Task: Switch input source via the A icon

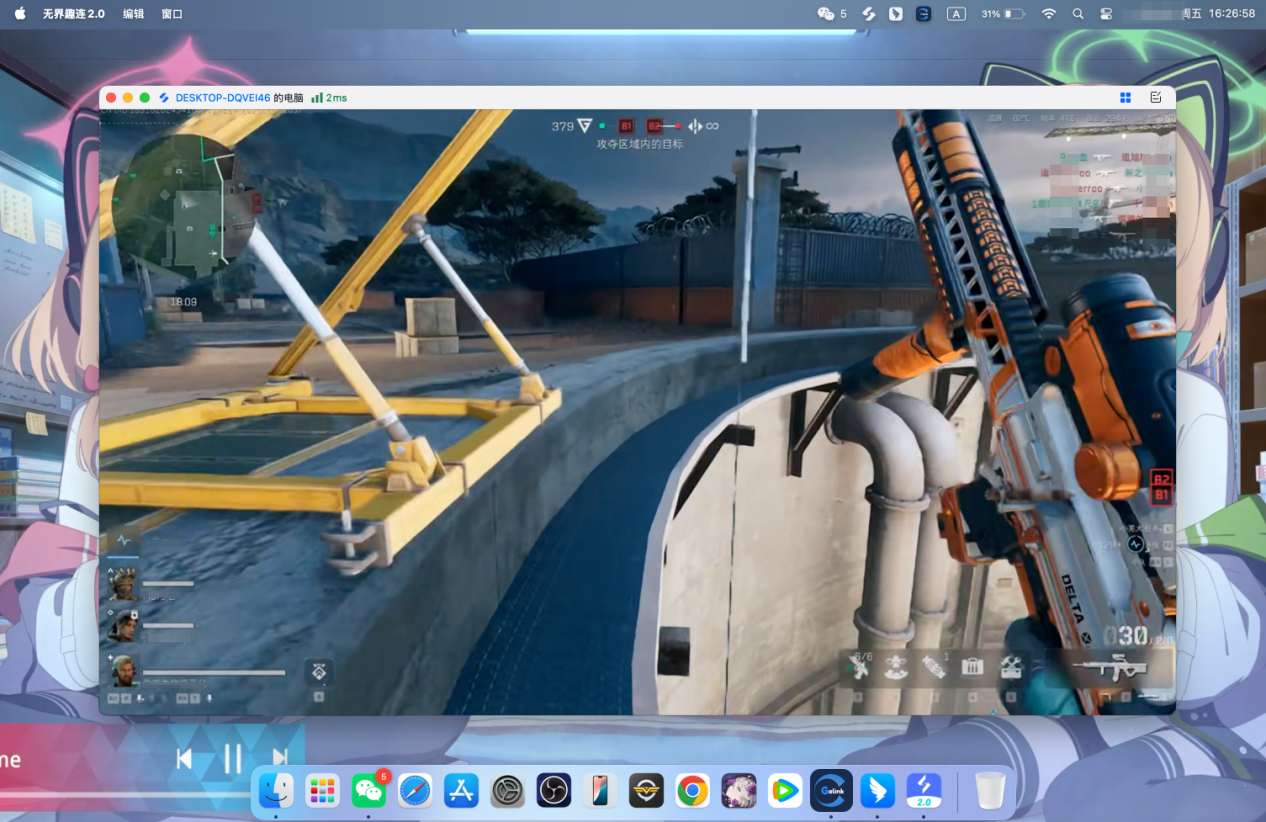Action: coord(956,14)
